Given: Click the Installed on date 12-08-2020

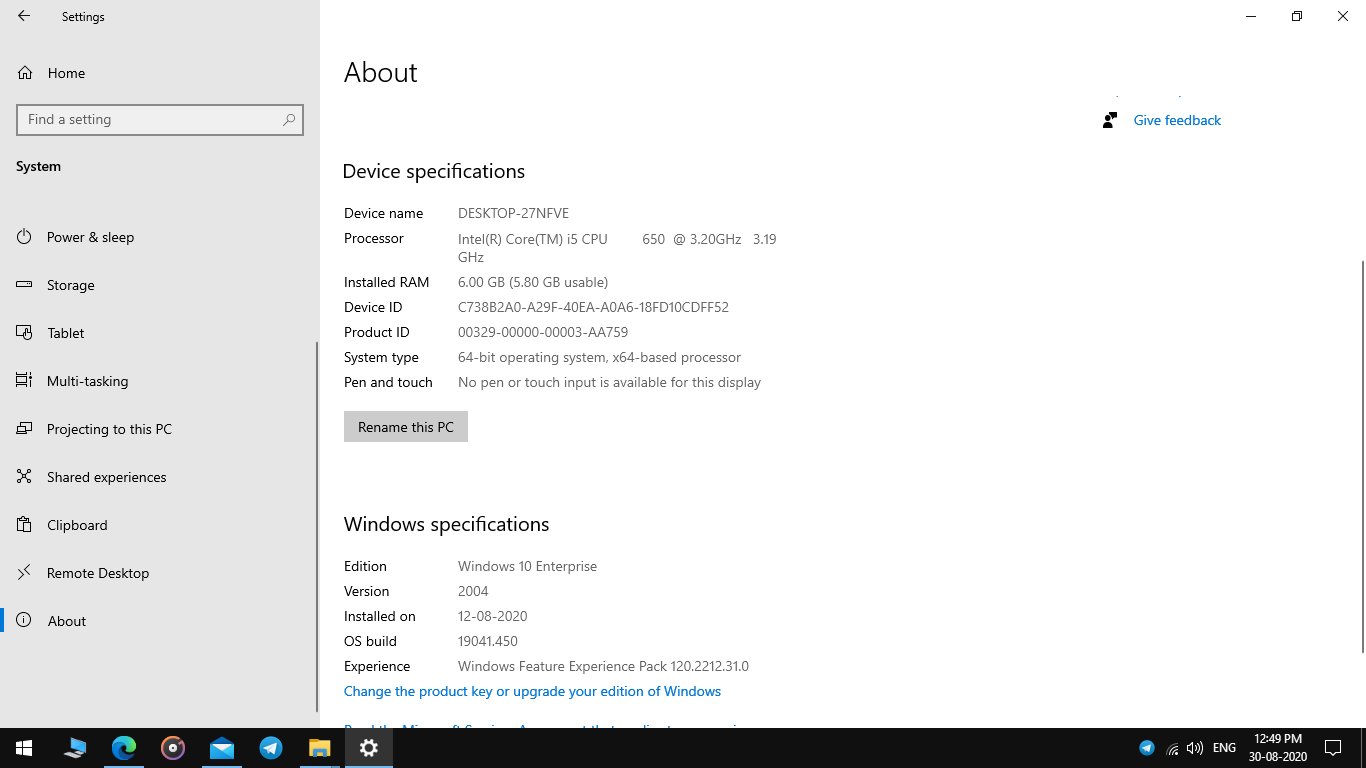Looking at the screenshot, I should (492, 616).
